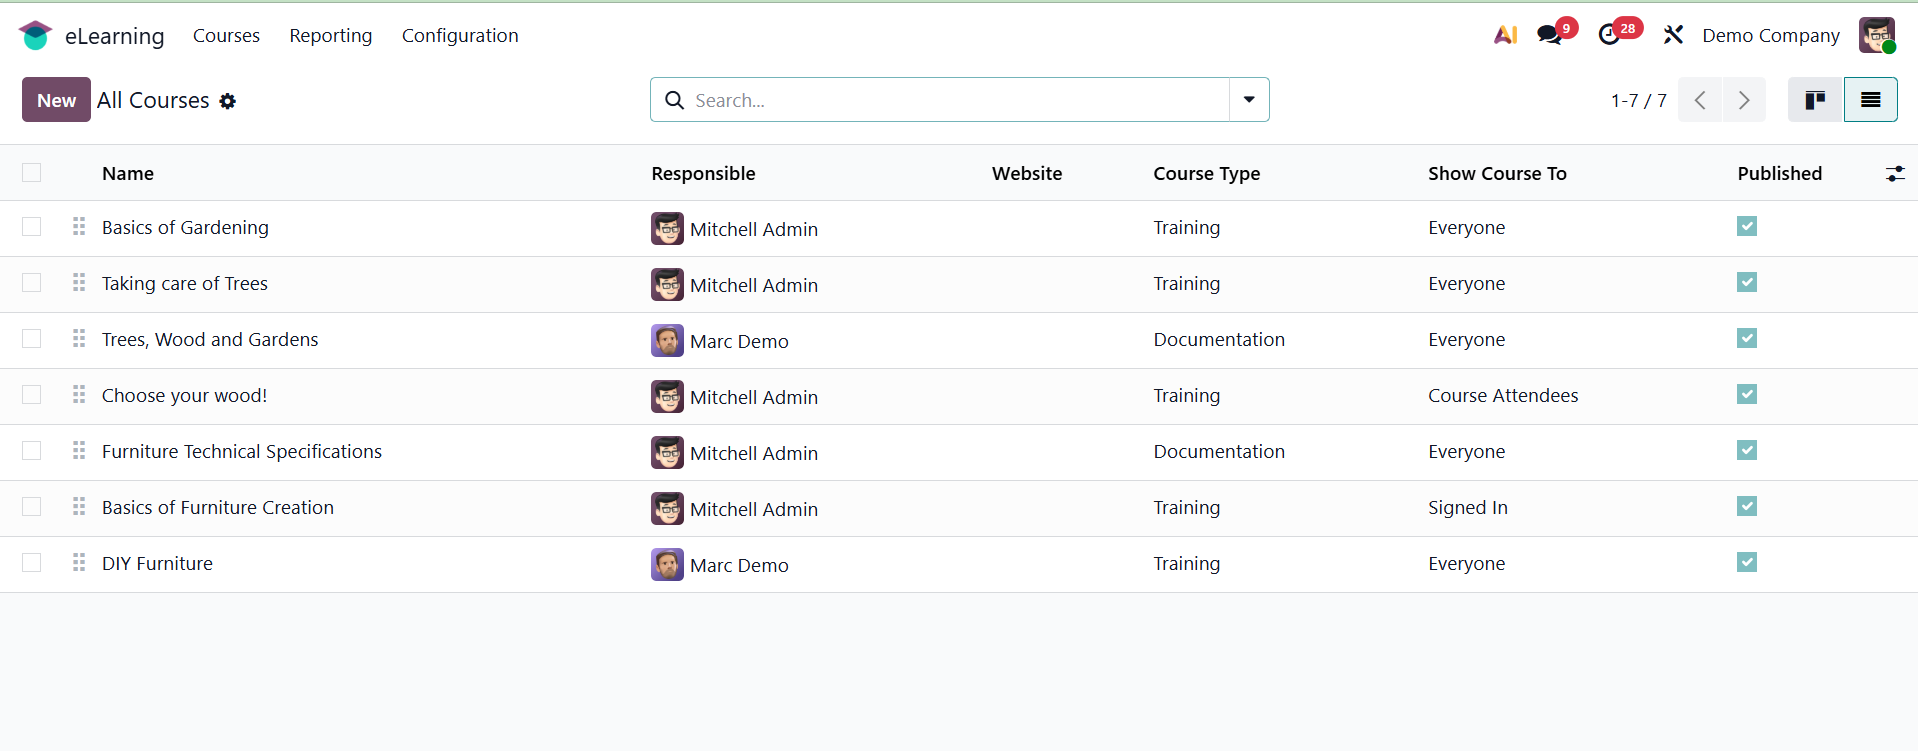Open the debug tools wrench icon
The height and width of the screenshot is (751, 1918).
pyautogui.click(x=1673, y=36)
